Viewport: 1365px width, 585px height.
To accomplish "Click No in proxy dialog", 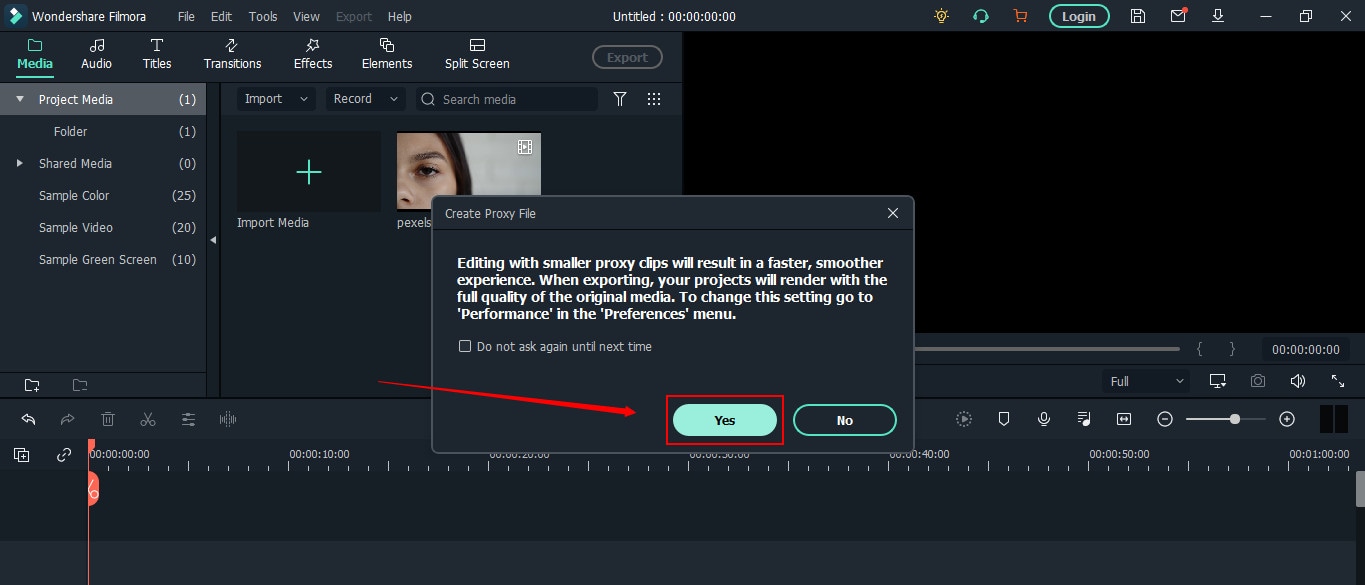I will [x=845, y=420].
